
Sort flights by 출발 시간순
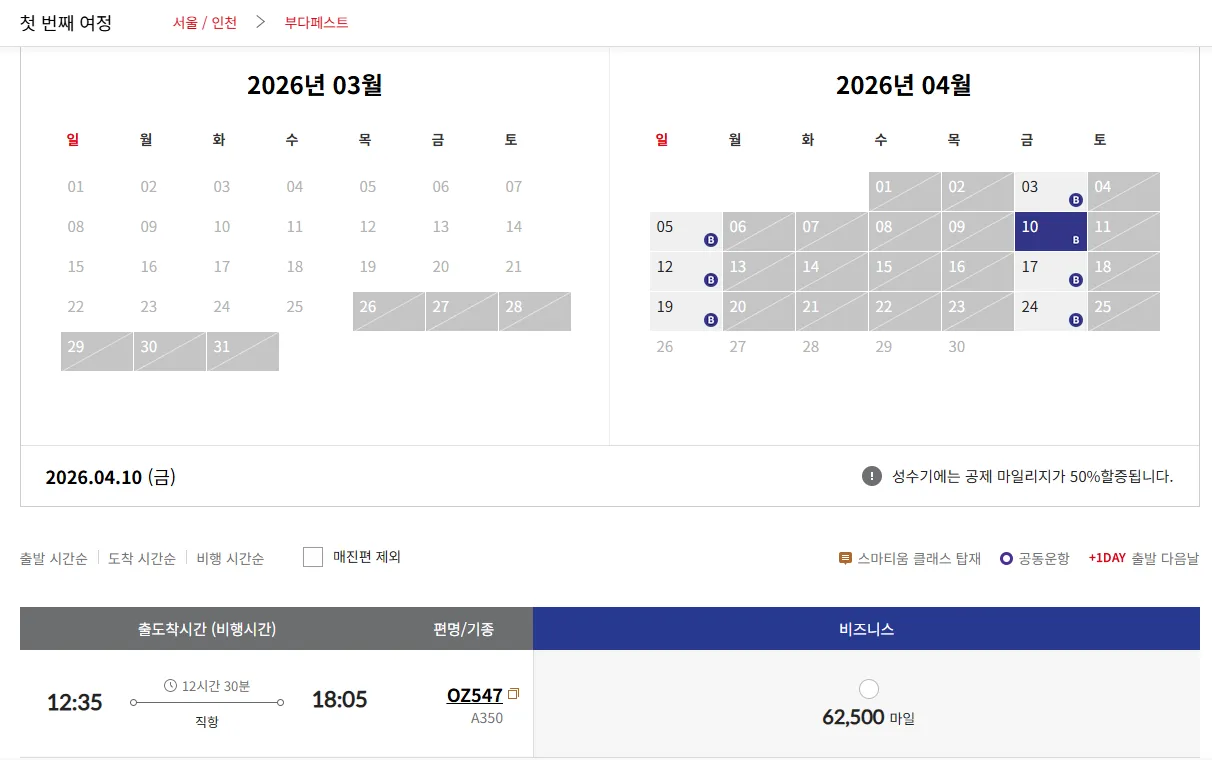tap(53, 558)
